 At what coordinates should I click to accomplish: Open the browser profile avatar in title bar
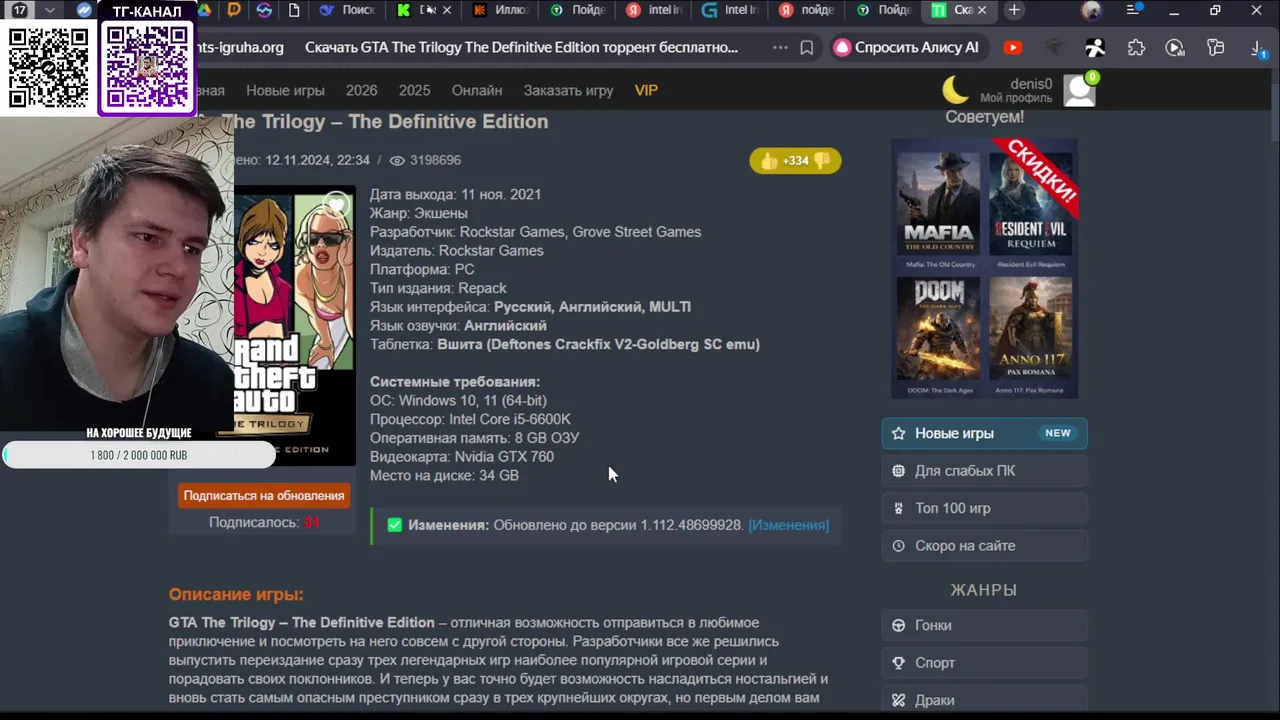[1091, 11]
